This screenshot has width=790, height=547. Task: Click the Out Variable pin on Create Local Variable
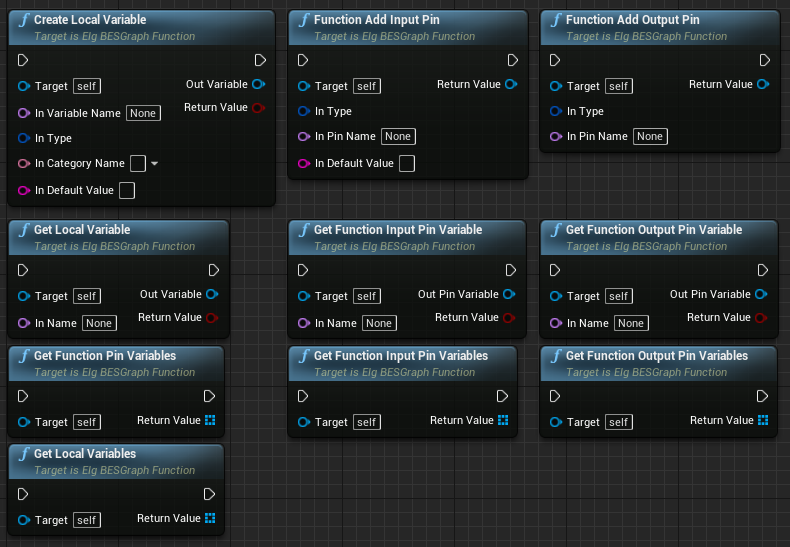click(258, 84)
